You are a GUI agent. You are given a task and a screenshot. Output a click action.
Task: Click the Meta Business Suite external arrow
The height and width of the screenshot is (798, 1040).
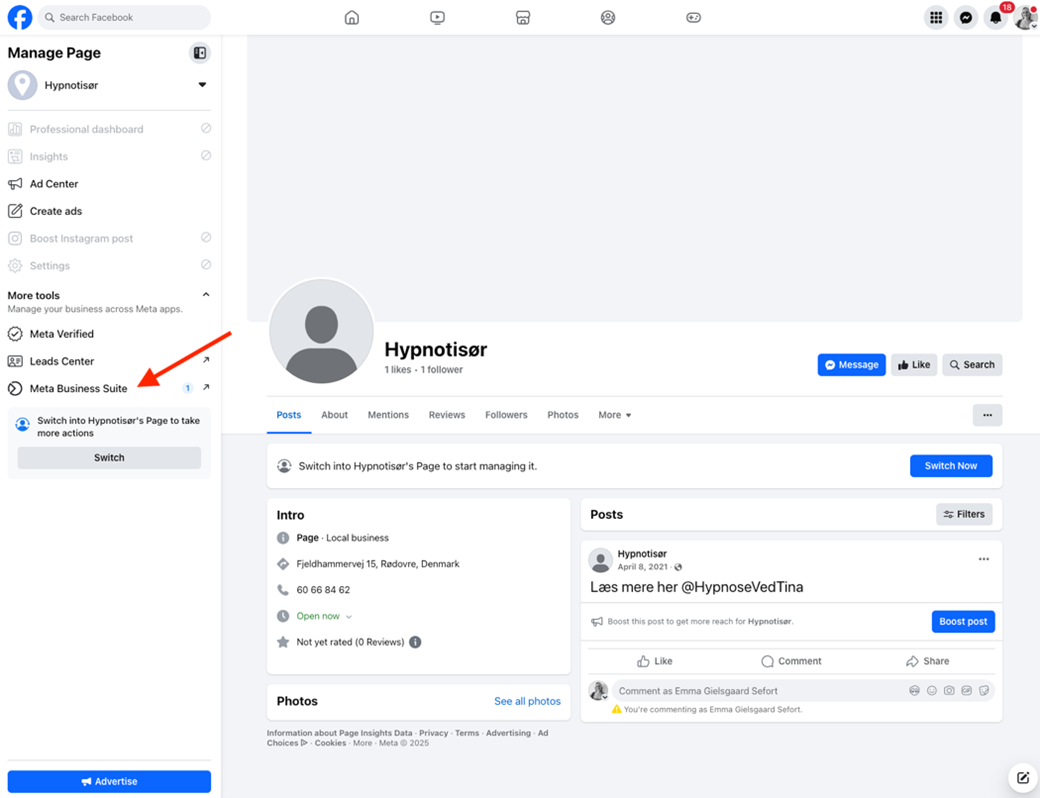206,387
